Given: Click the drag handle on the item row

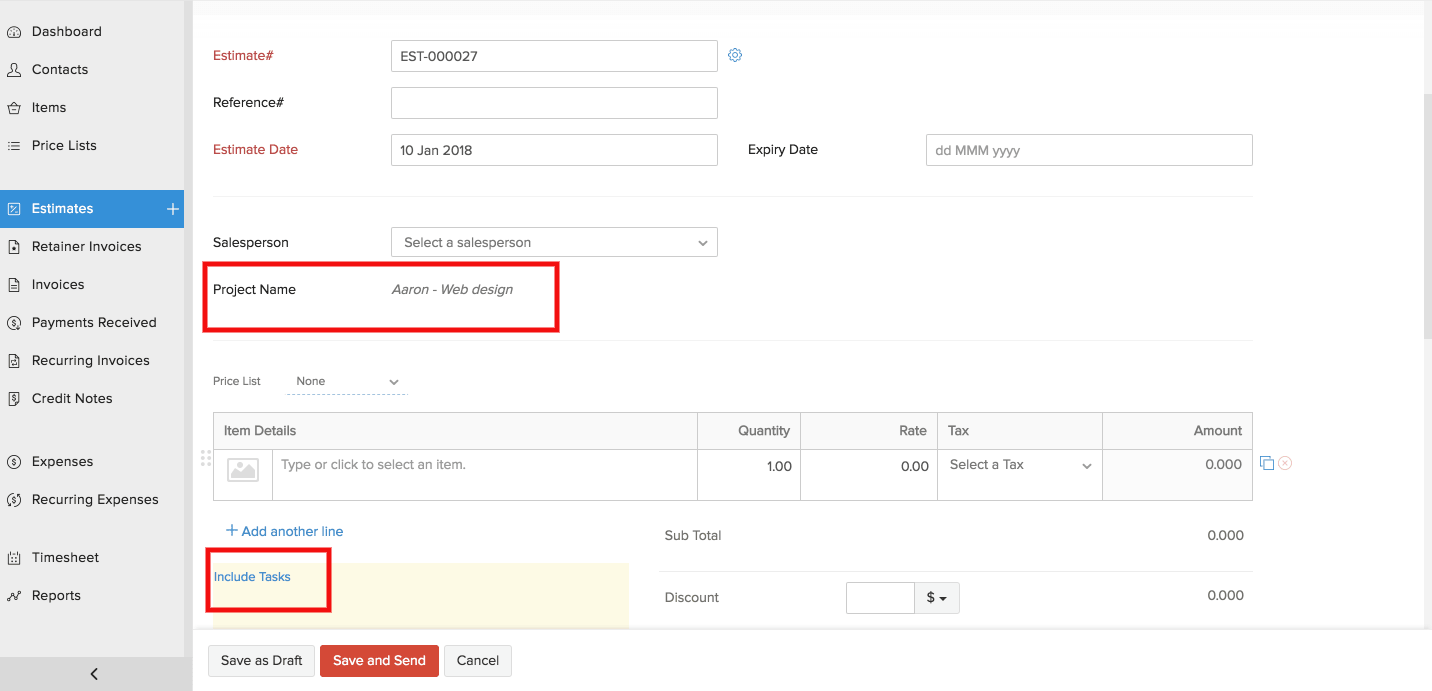Looking at the screenshot, I should (x=205, y=459).
